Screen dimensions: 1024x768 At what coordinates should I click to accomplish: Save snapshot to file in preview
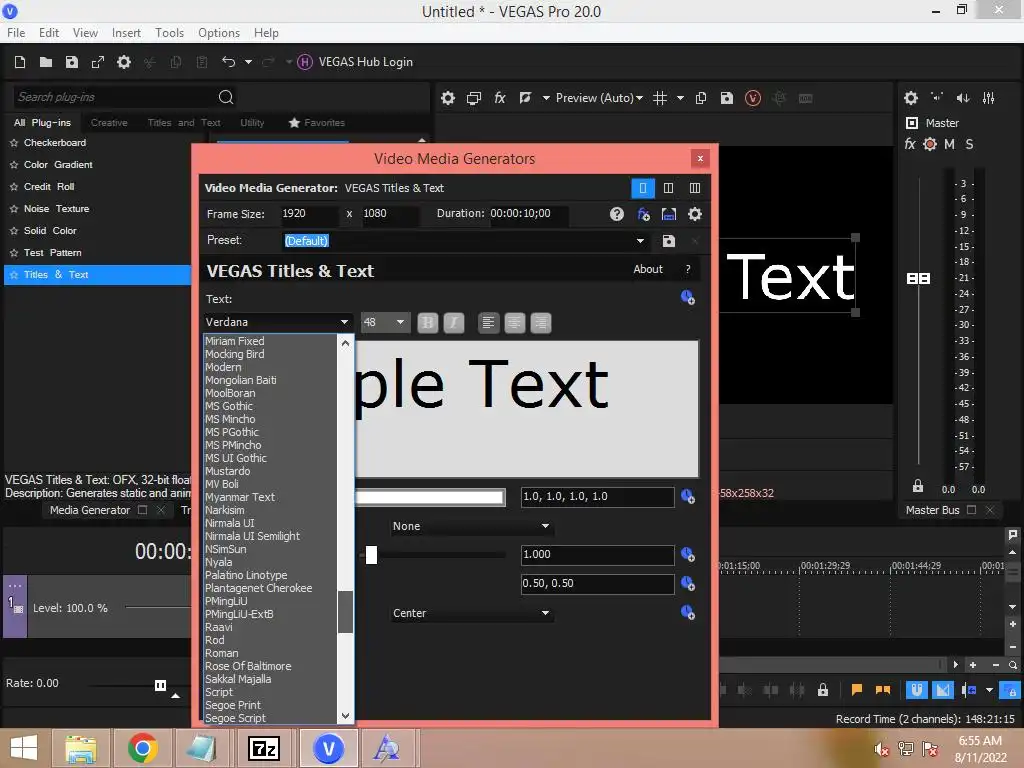(x=727, y=98)
